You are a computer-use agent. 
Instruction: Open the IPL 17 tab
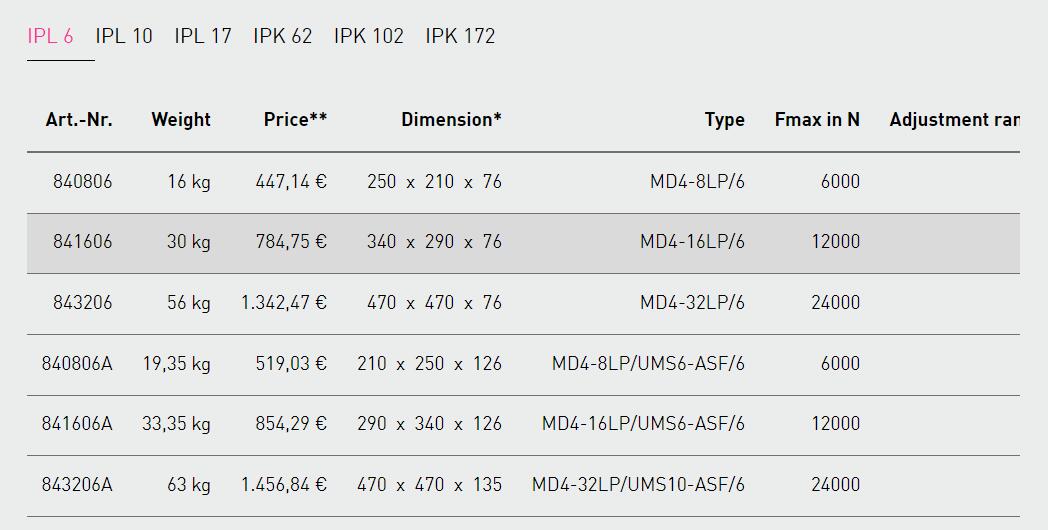[203, 36]
